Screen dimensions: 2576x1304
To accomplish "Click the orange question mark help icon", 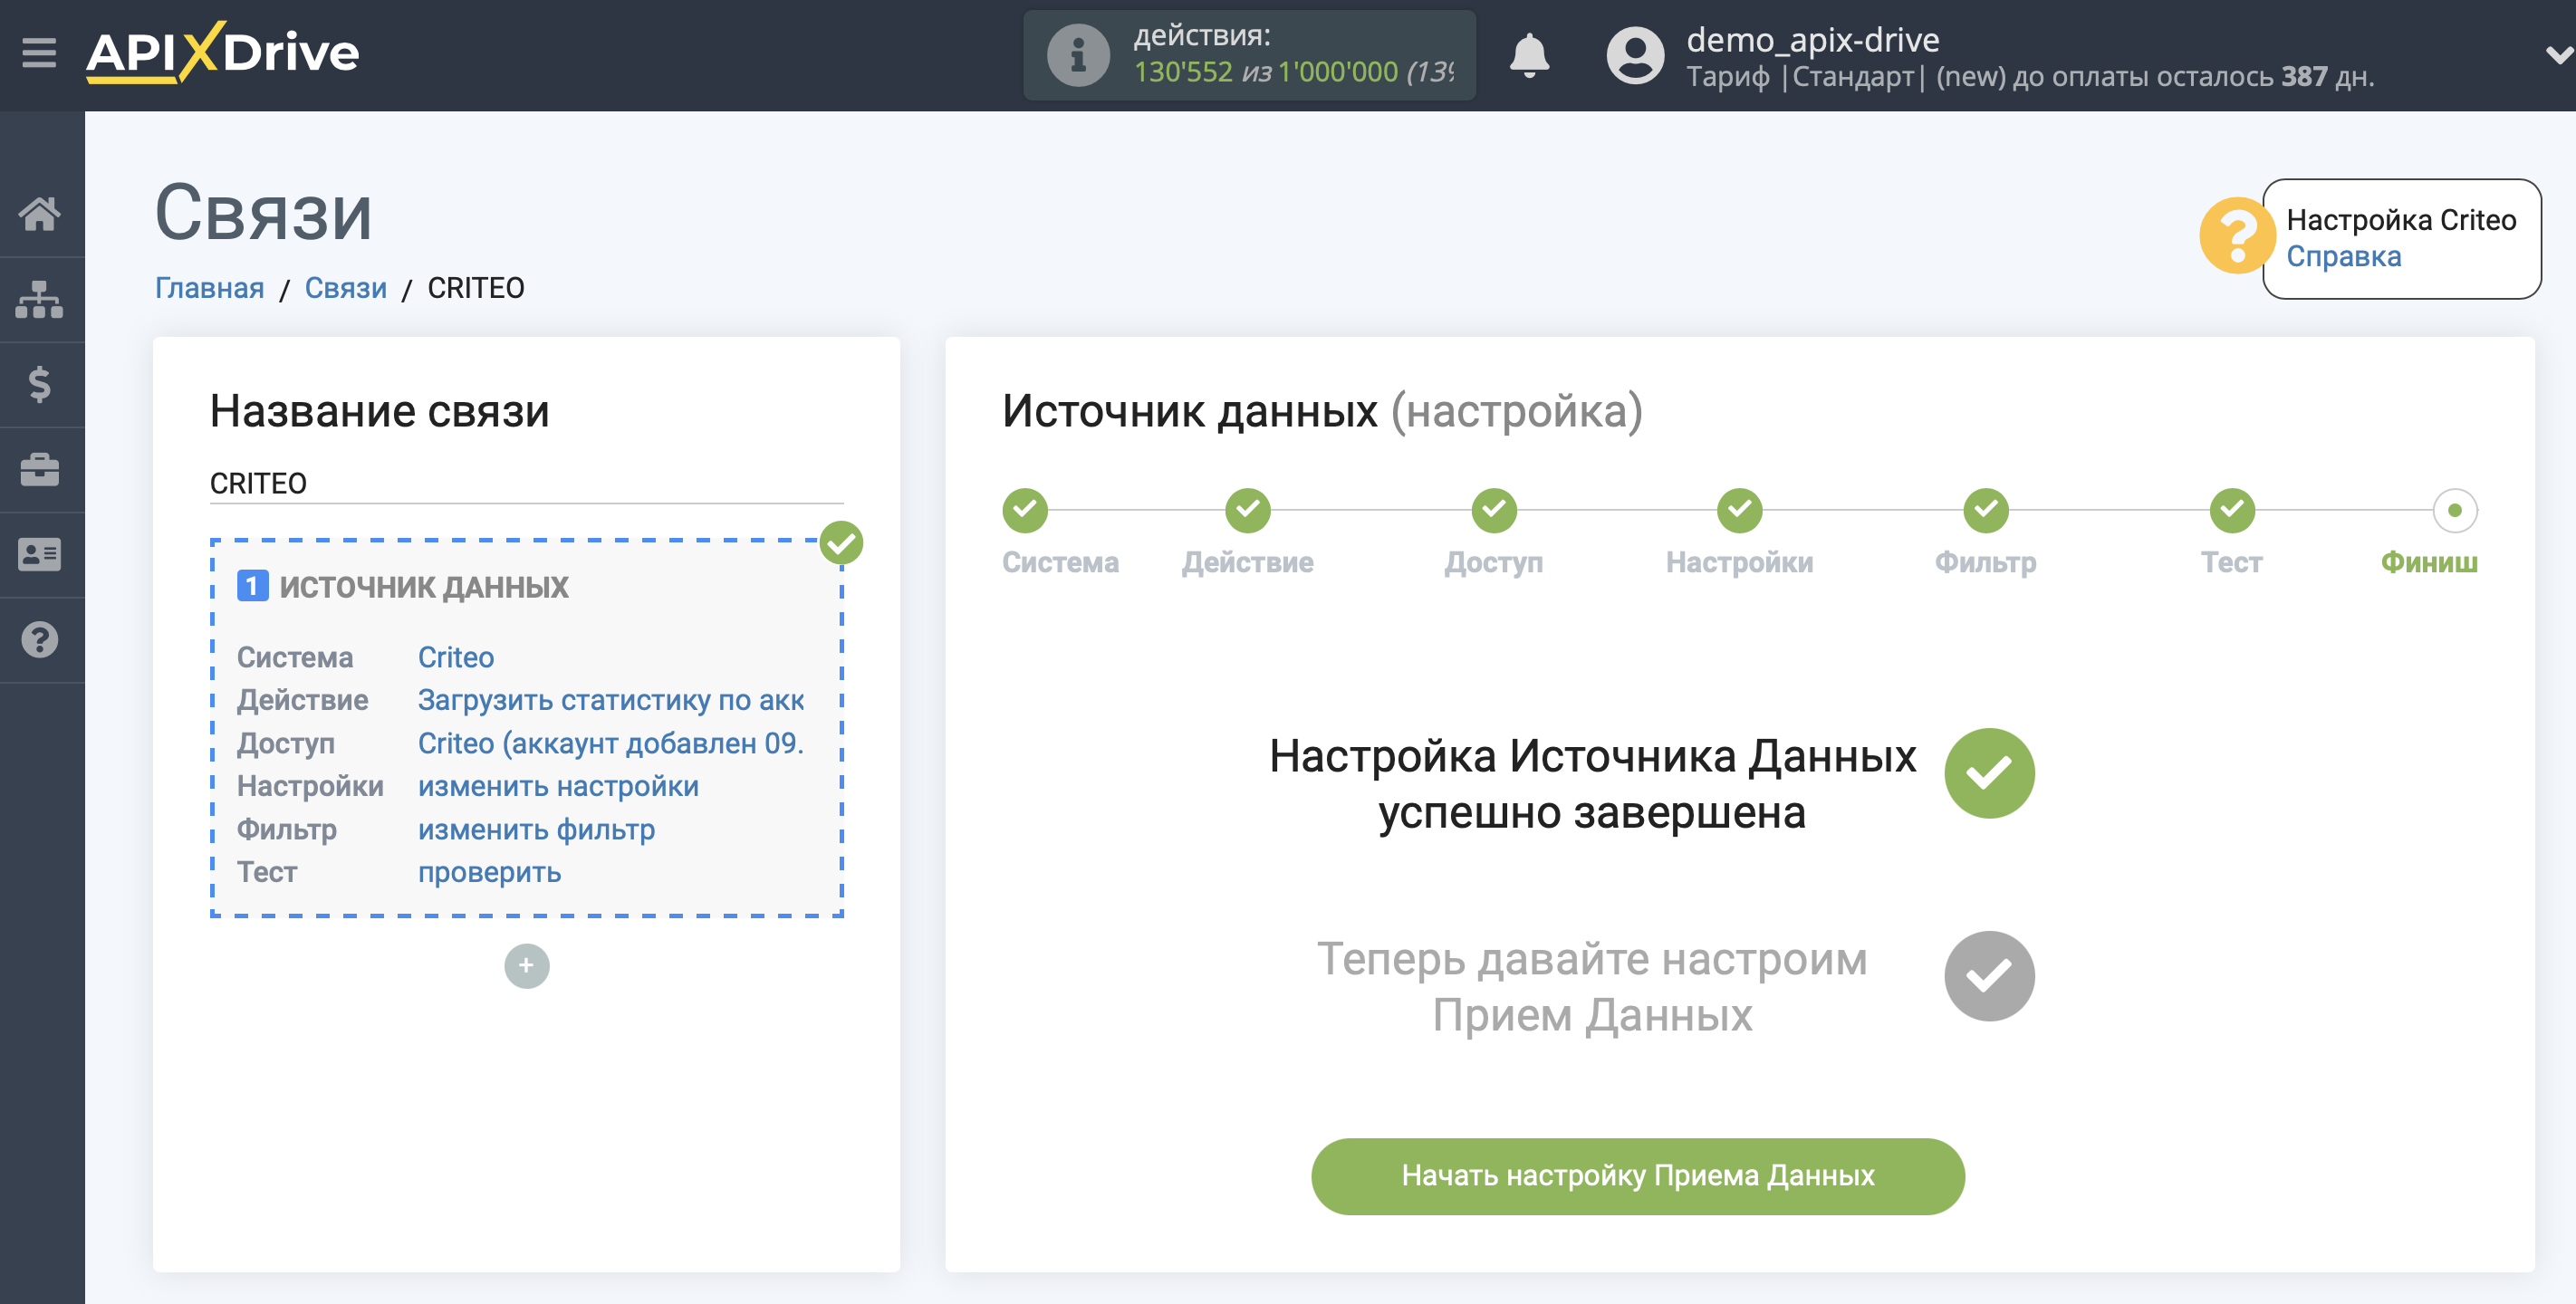I will click(x=2236, y=237).
